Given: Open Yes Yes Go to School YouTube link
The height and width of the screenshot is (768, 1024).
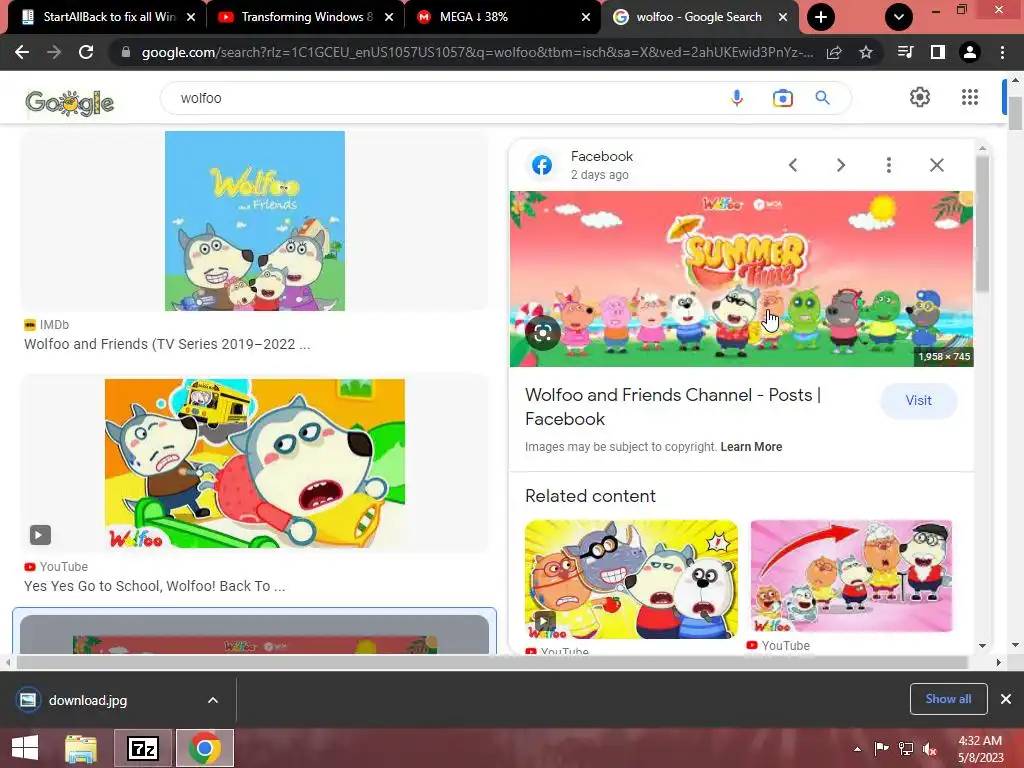Looking at the screenshot, I should (x=155, y=586).
